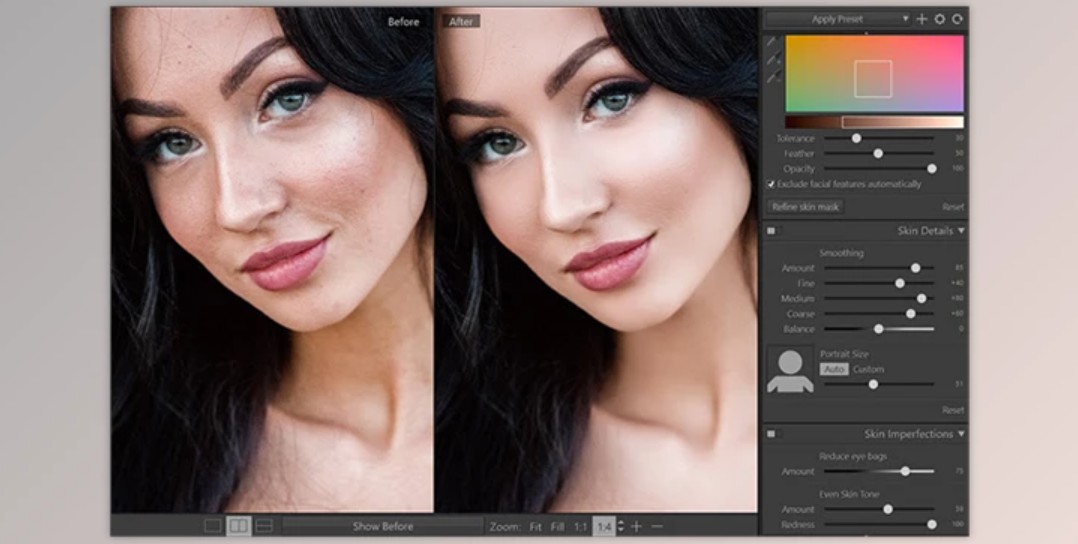Open the Apply Preset dropdown

[838, 19]
